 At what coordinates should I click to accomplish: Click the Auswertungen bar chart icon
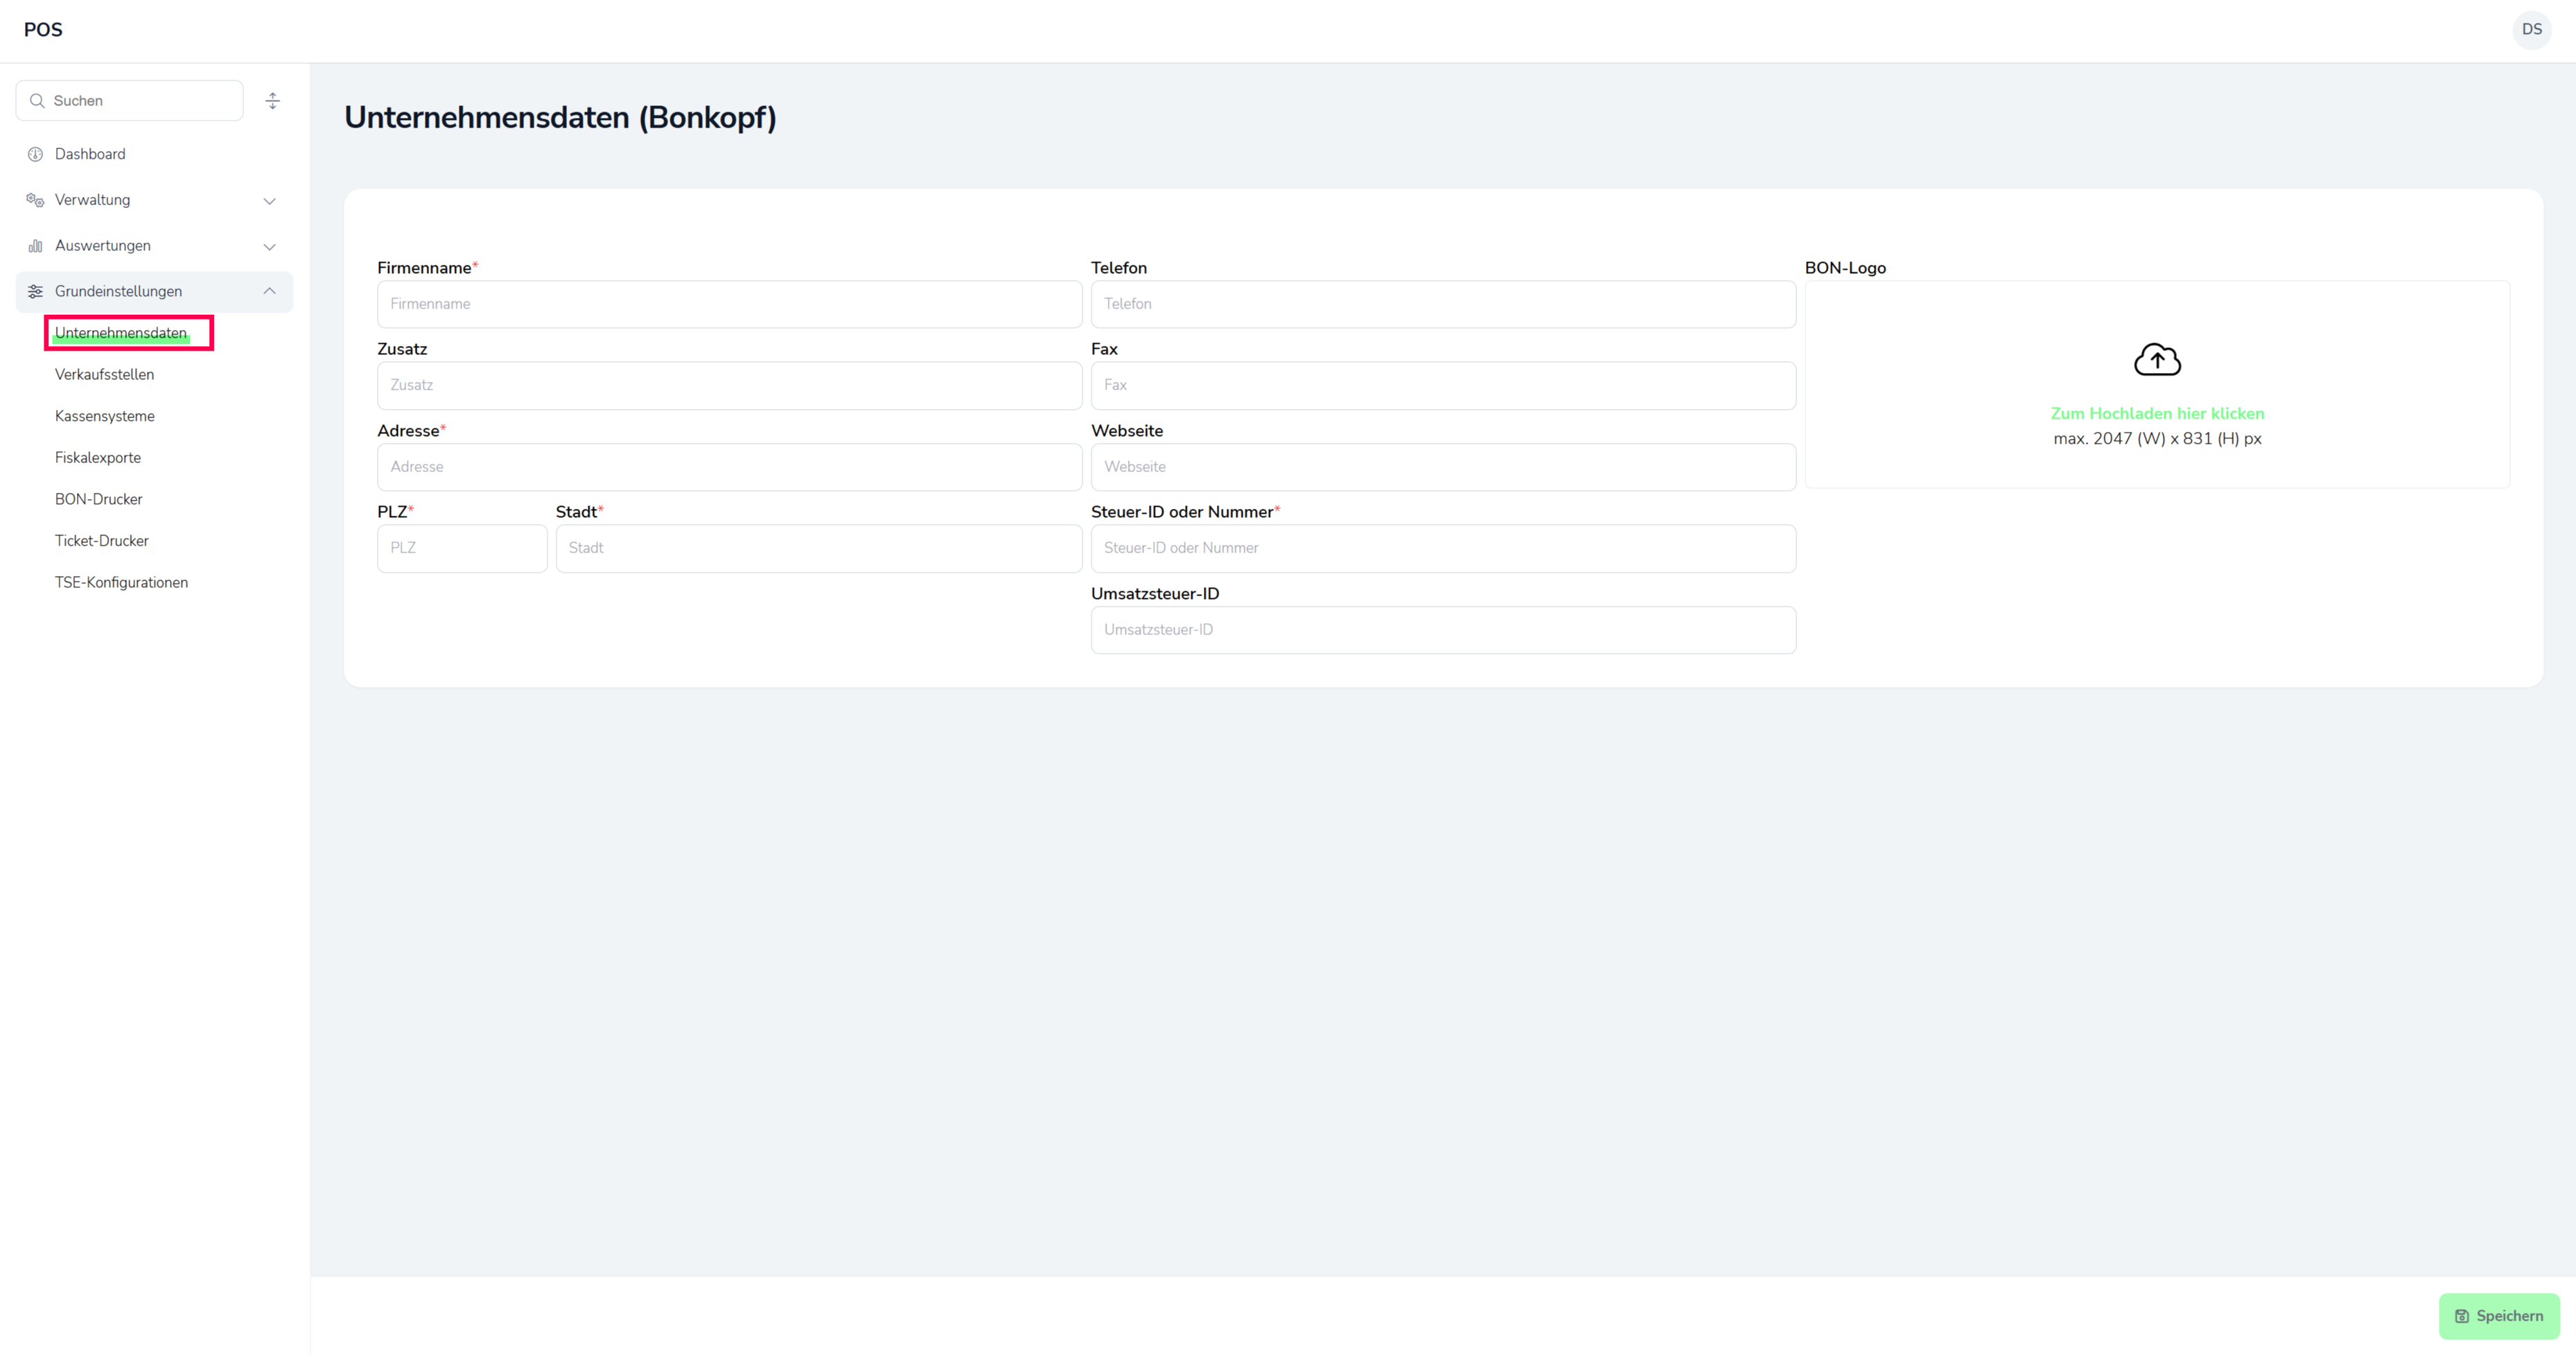(35, 246)
